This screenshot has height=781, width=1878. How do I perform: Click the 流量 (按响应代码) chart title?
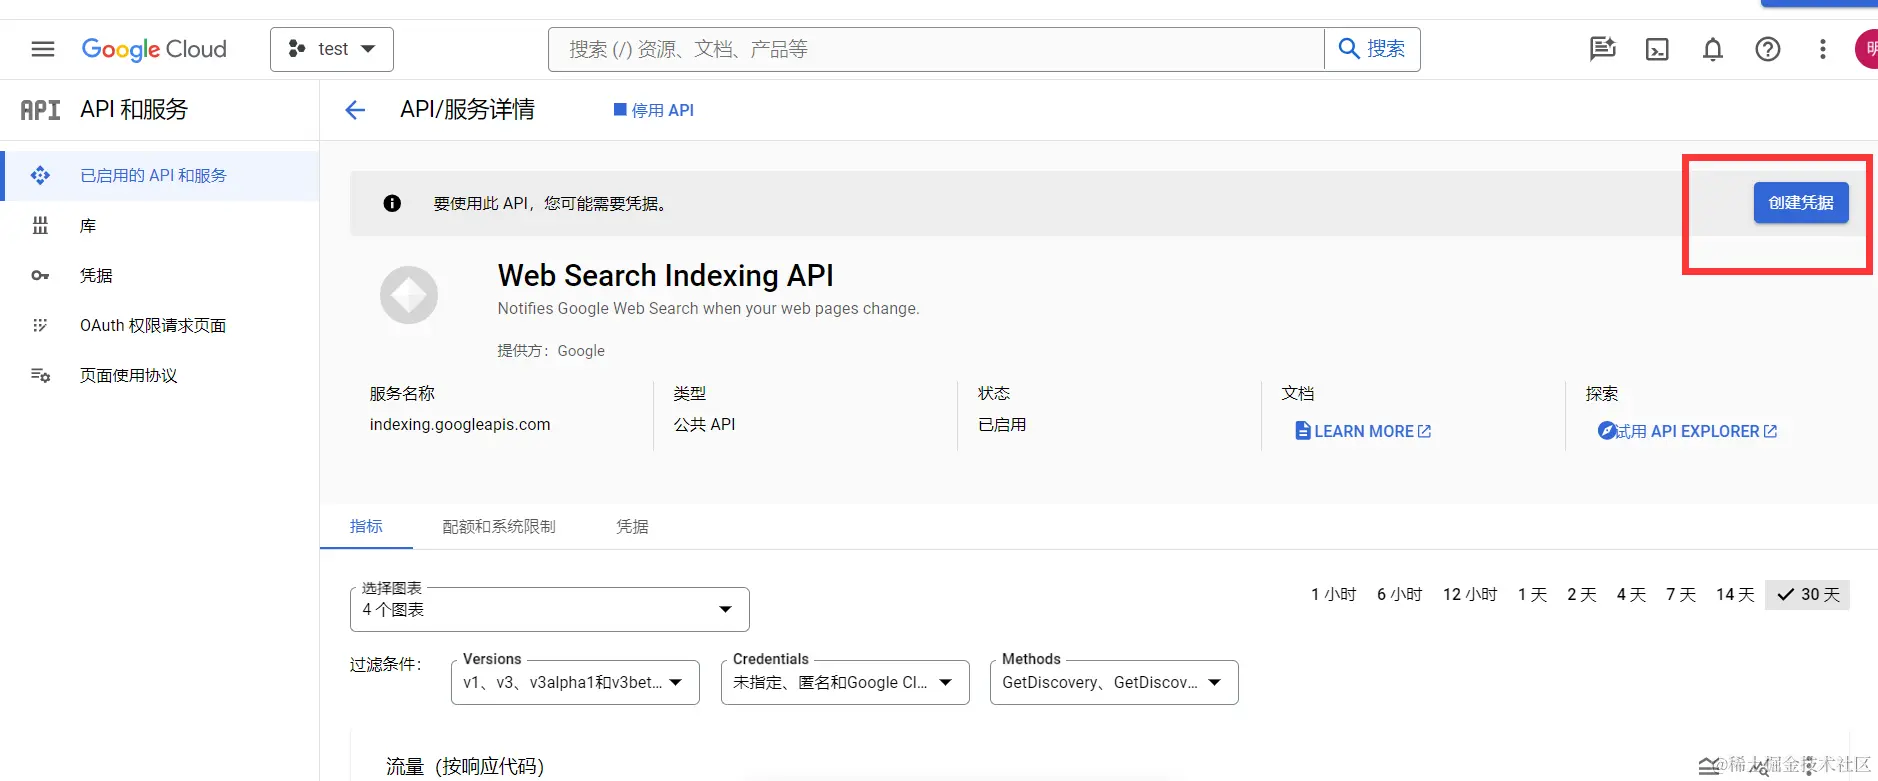click(465, 766)
